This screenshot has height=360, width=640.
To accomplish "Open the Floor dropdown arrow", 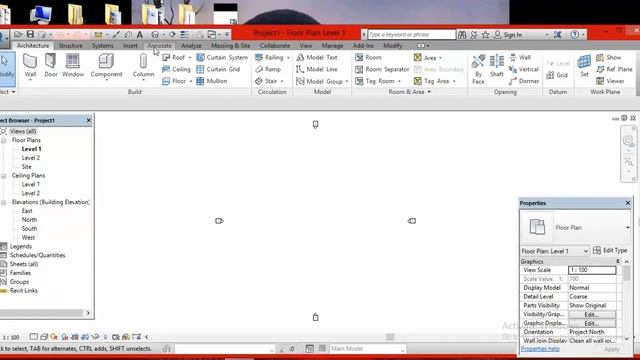I will pyautogui.click(x=191, y=82).
